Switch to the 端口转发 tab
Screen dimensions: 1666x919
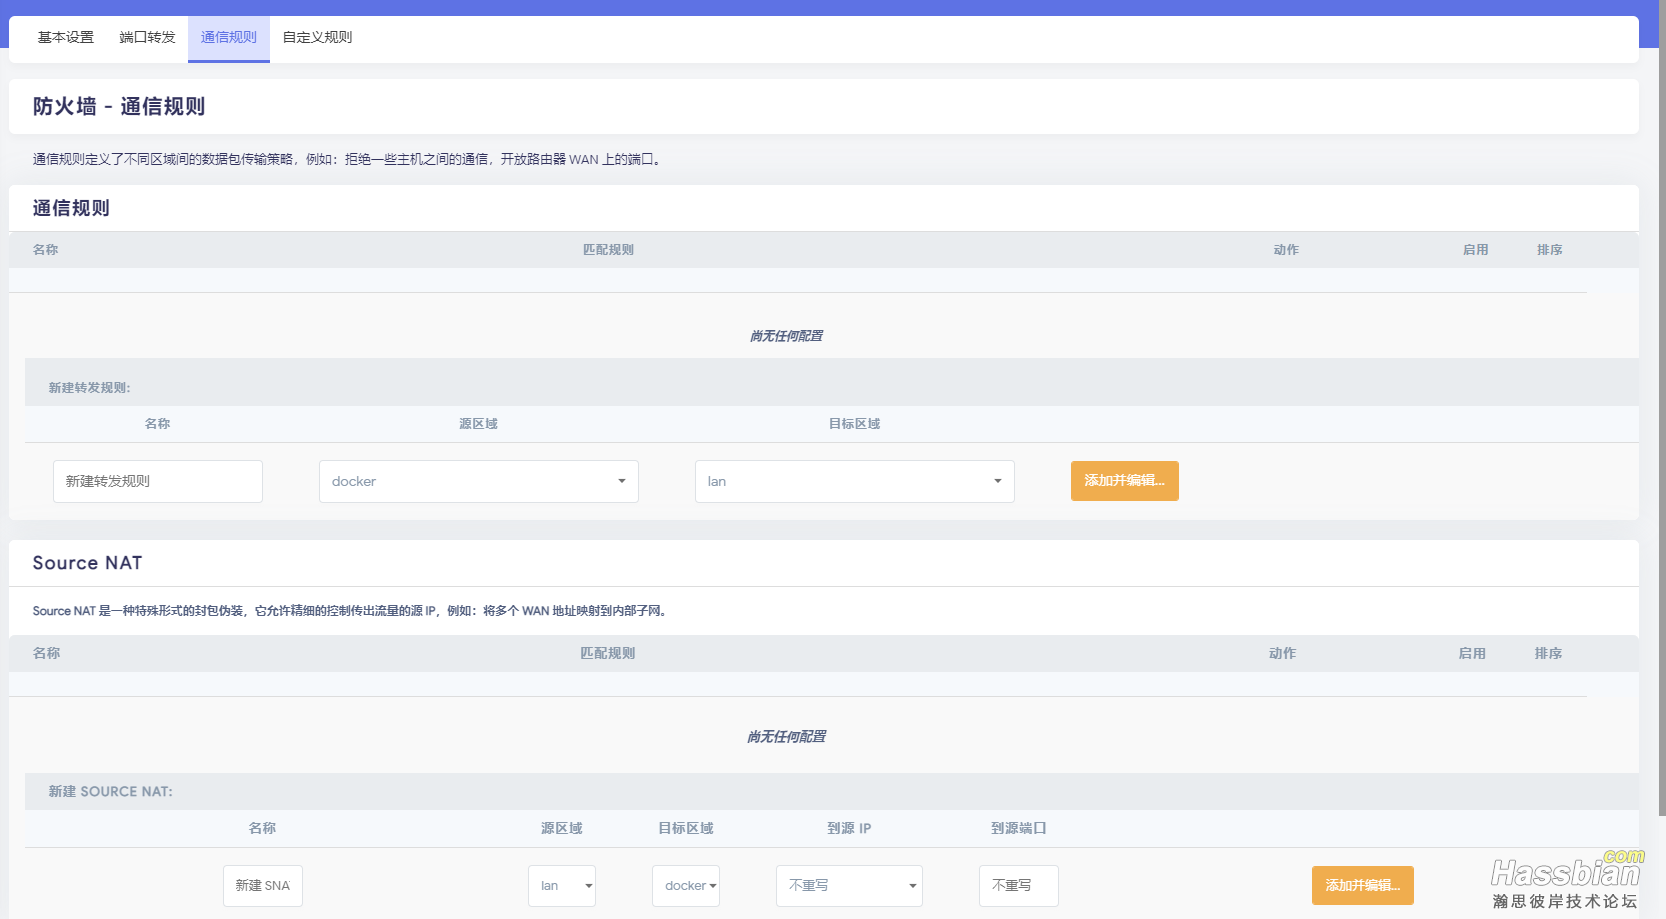click(x=147, y=37)
